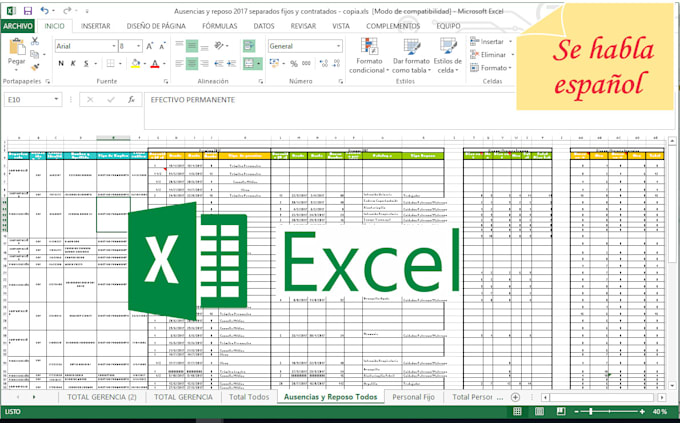
Task: Toggle italic (K) formatting
Action: pos(73,63)
